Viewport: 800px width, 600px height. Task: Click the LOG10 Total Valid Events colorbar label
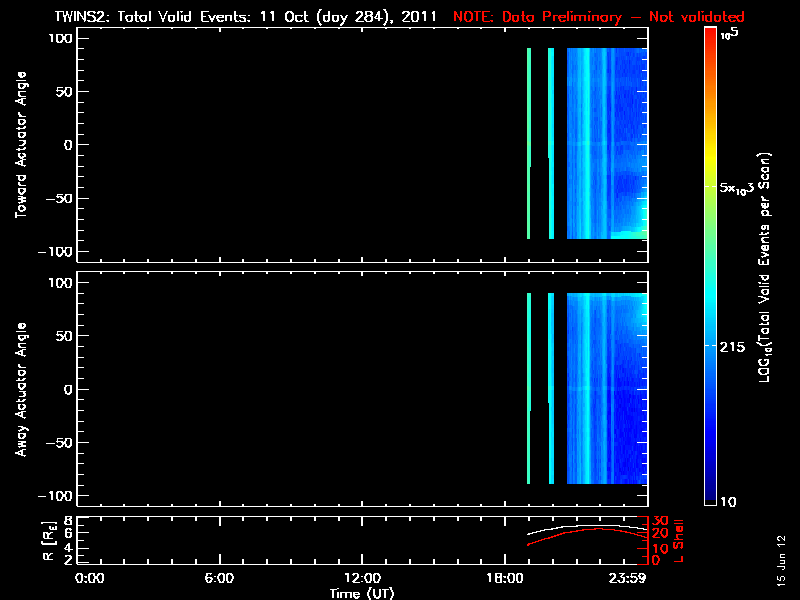(x=771, y=270)
